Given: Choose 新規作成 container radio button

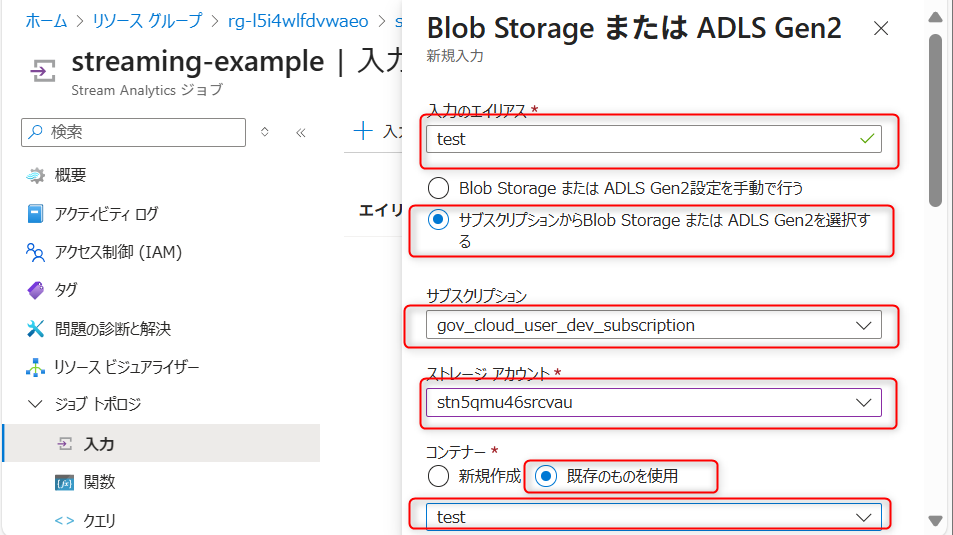Looking at the screenshot, I should [438, 476].
